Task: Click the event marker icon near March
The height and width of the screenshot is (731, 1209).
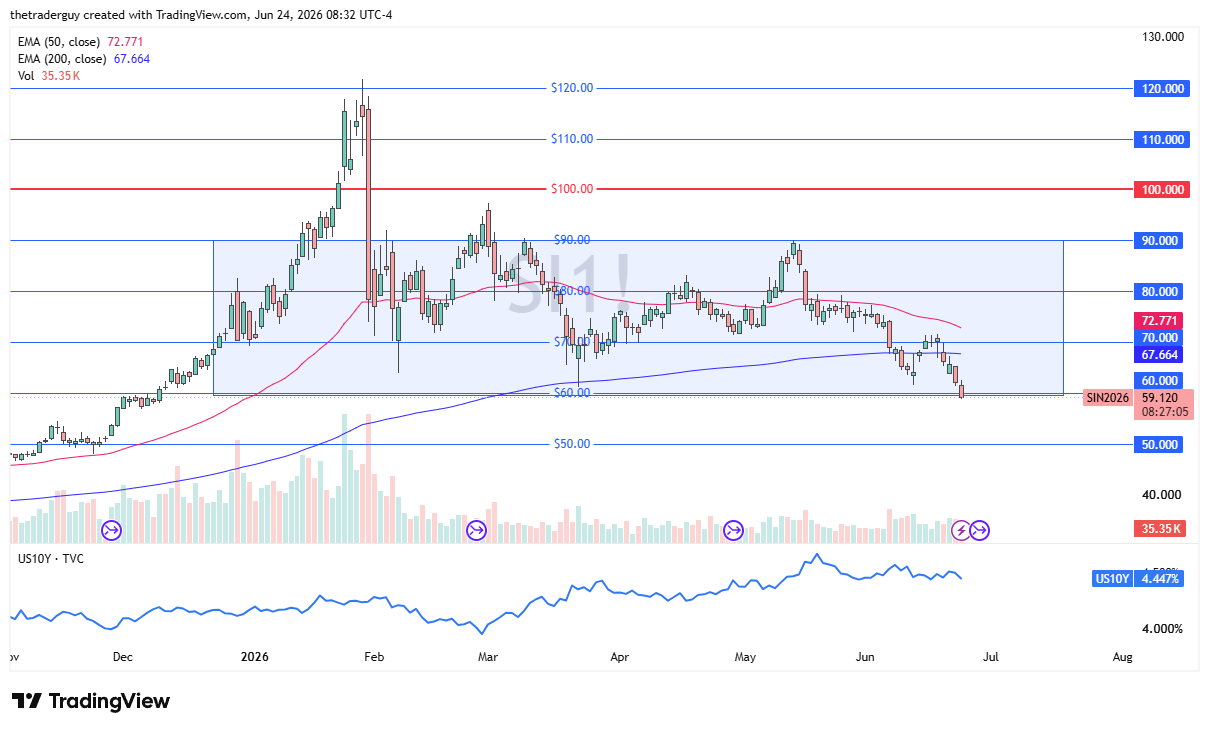Action: coord(476,530)
